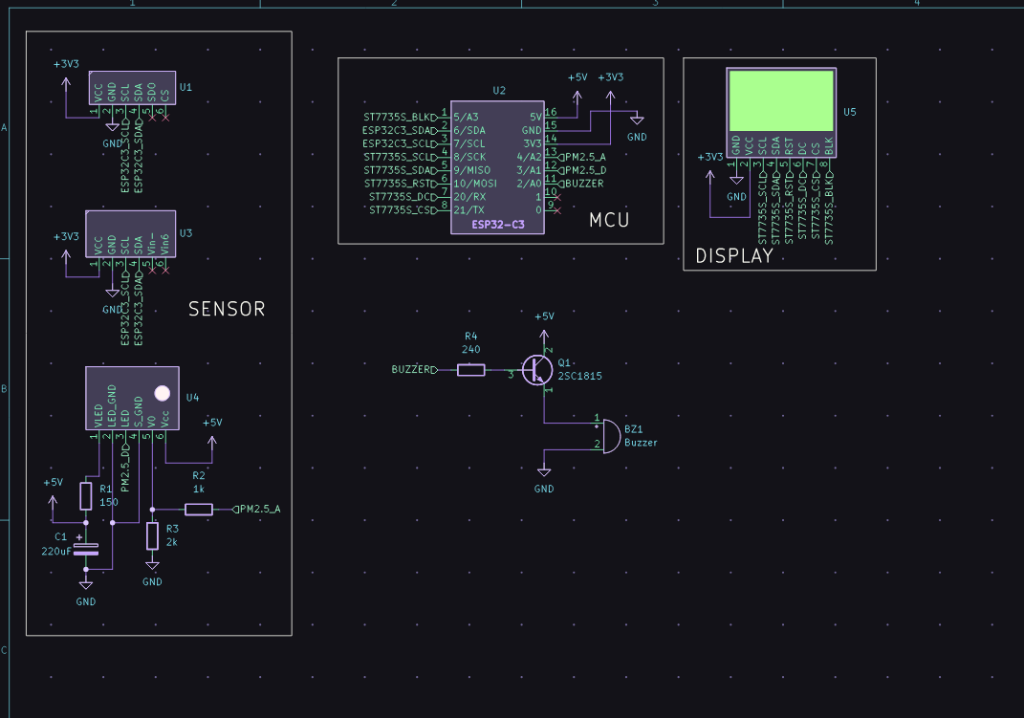The height and width of the screenshot is (718, 1024).
Task: Select transistor Q1 symbol
Action: [537, 370]
